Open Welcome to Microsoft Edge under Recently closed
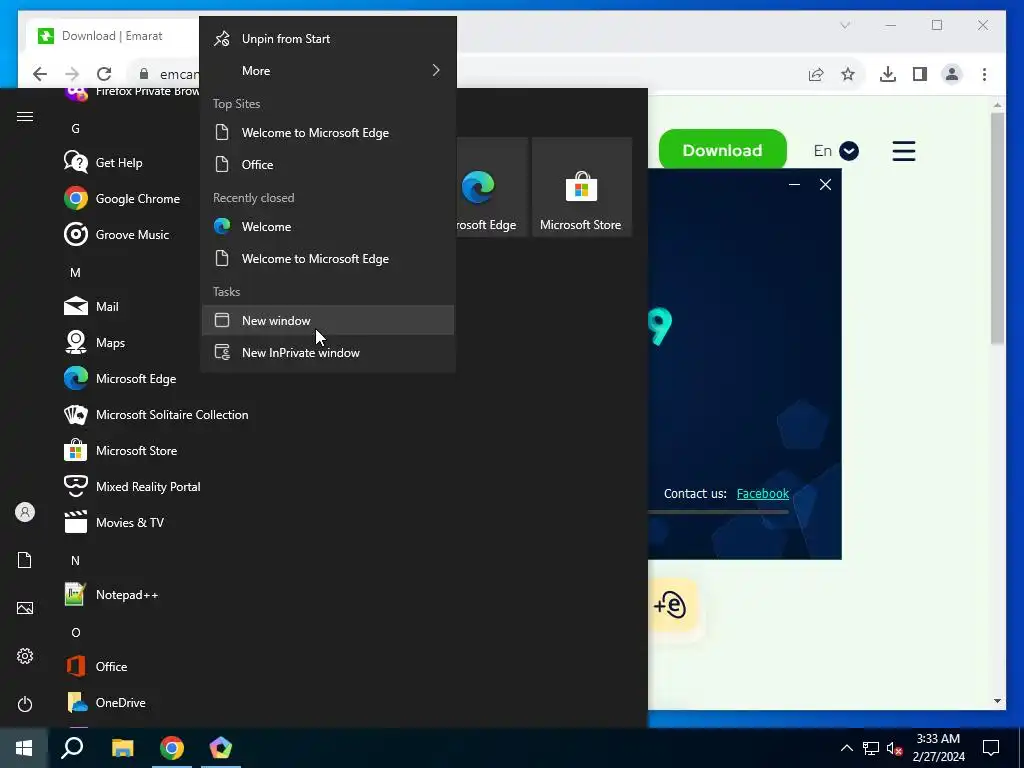Viewport: 1024px width, 768px height. 328,259
